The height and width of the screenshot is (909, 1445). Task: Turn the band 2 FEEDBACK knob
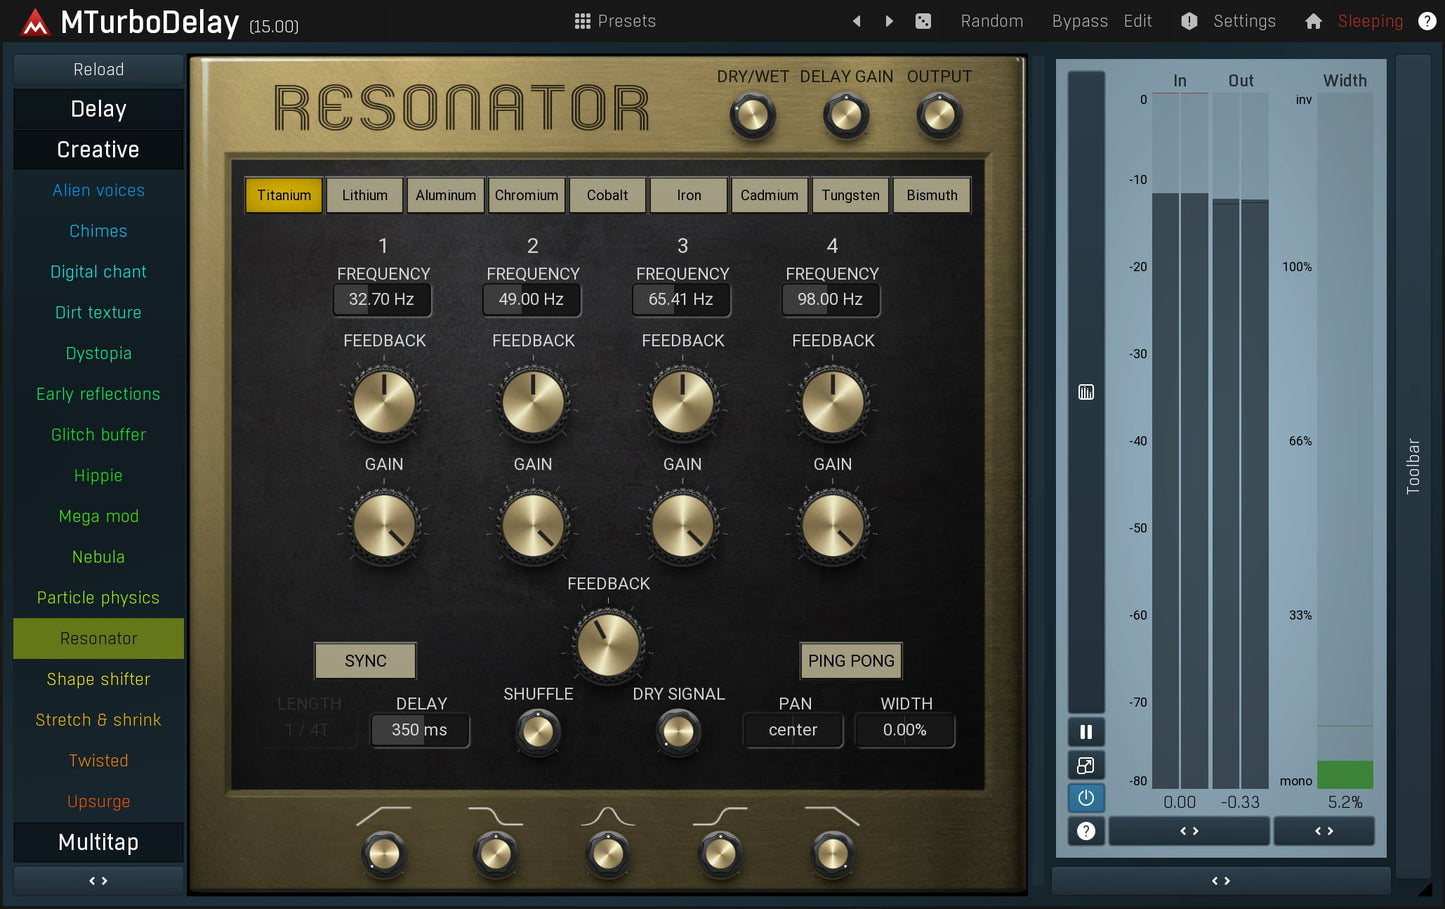[x=532, y=402]
